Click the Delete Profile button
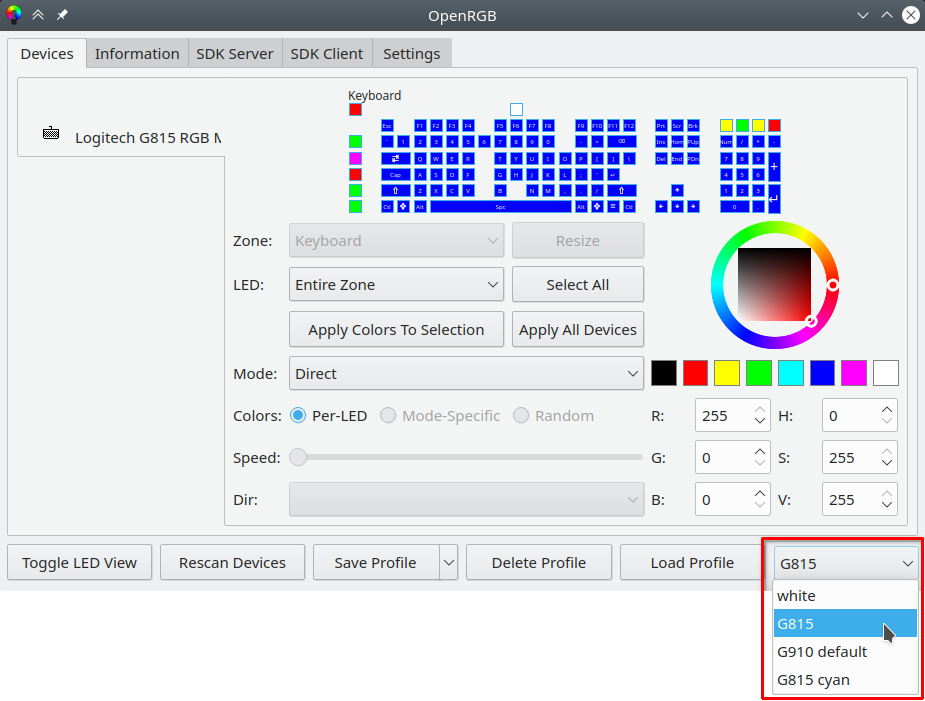 tap(539, 562)
